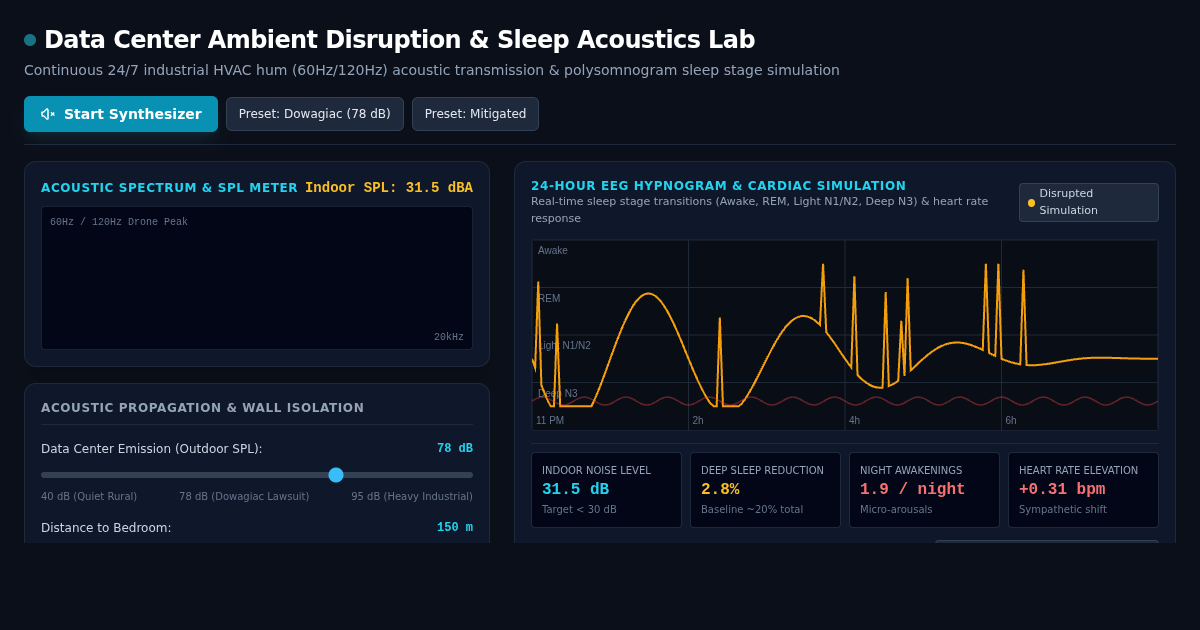Click 'Distance to Bedroom:' label
This screenshot has width=1200, height=630.
pos(106,527)
